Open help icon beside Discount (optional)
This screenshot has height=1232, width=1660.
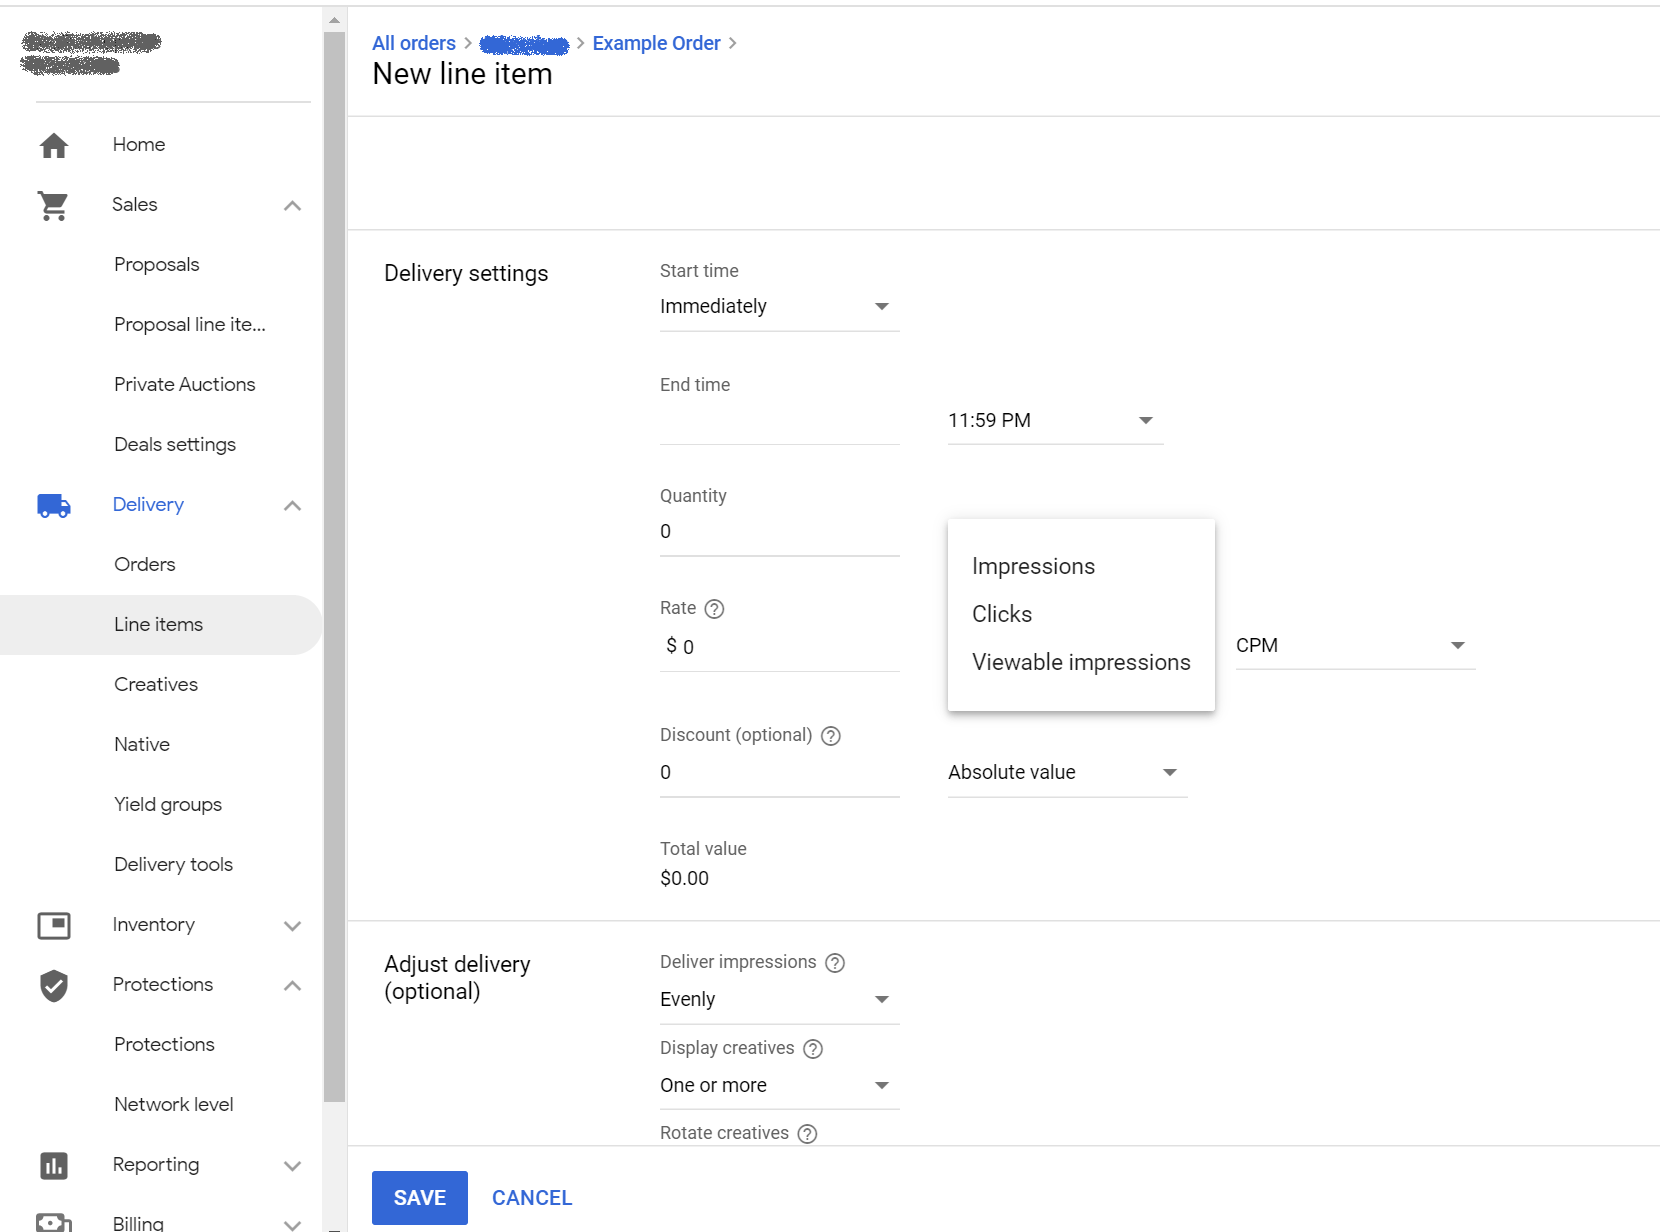831,736
